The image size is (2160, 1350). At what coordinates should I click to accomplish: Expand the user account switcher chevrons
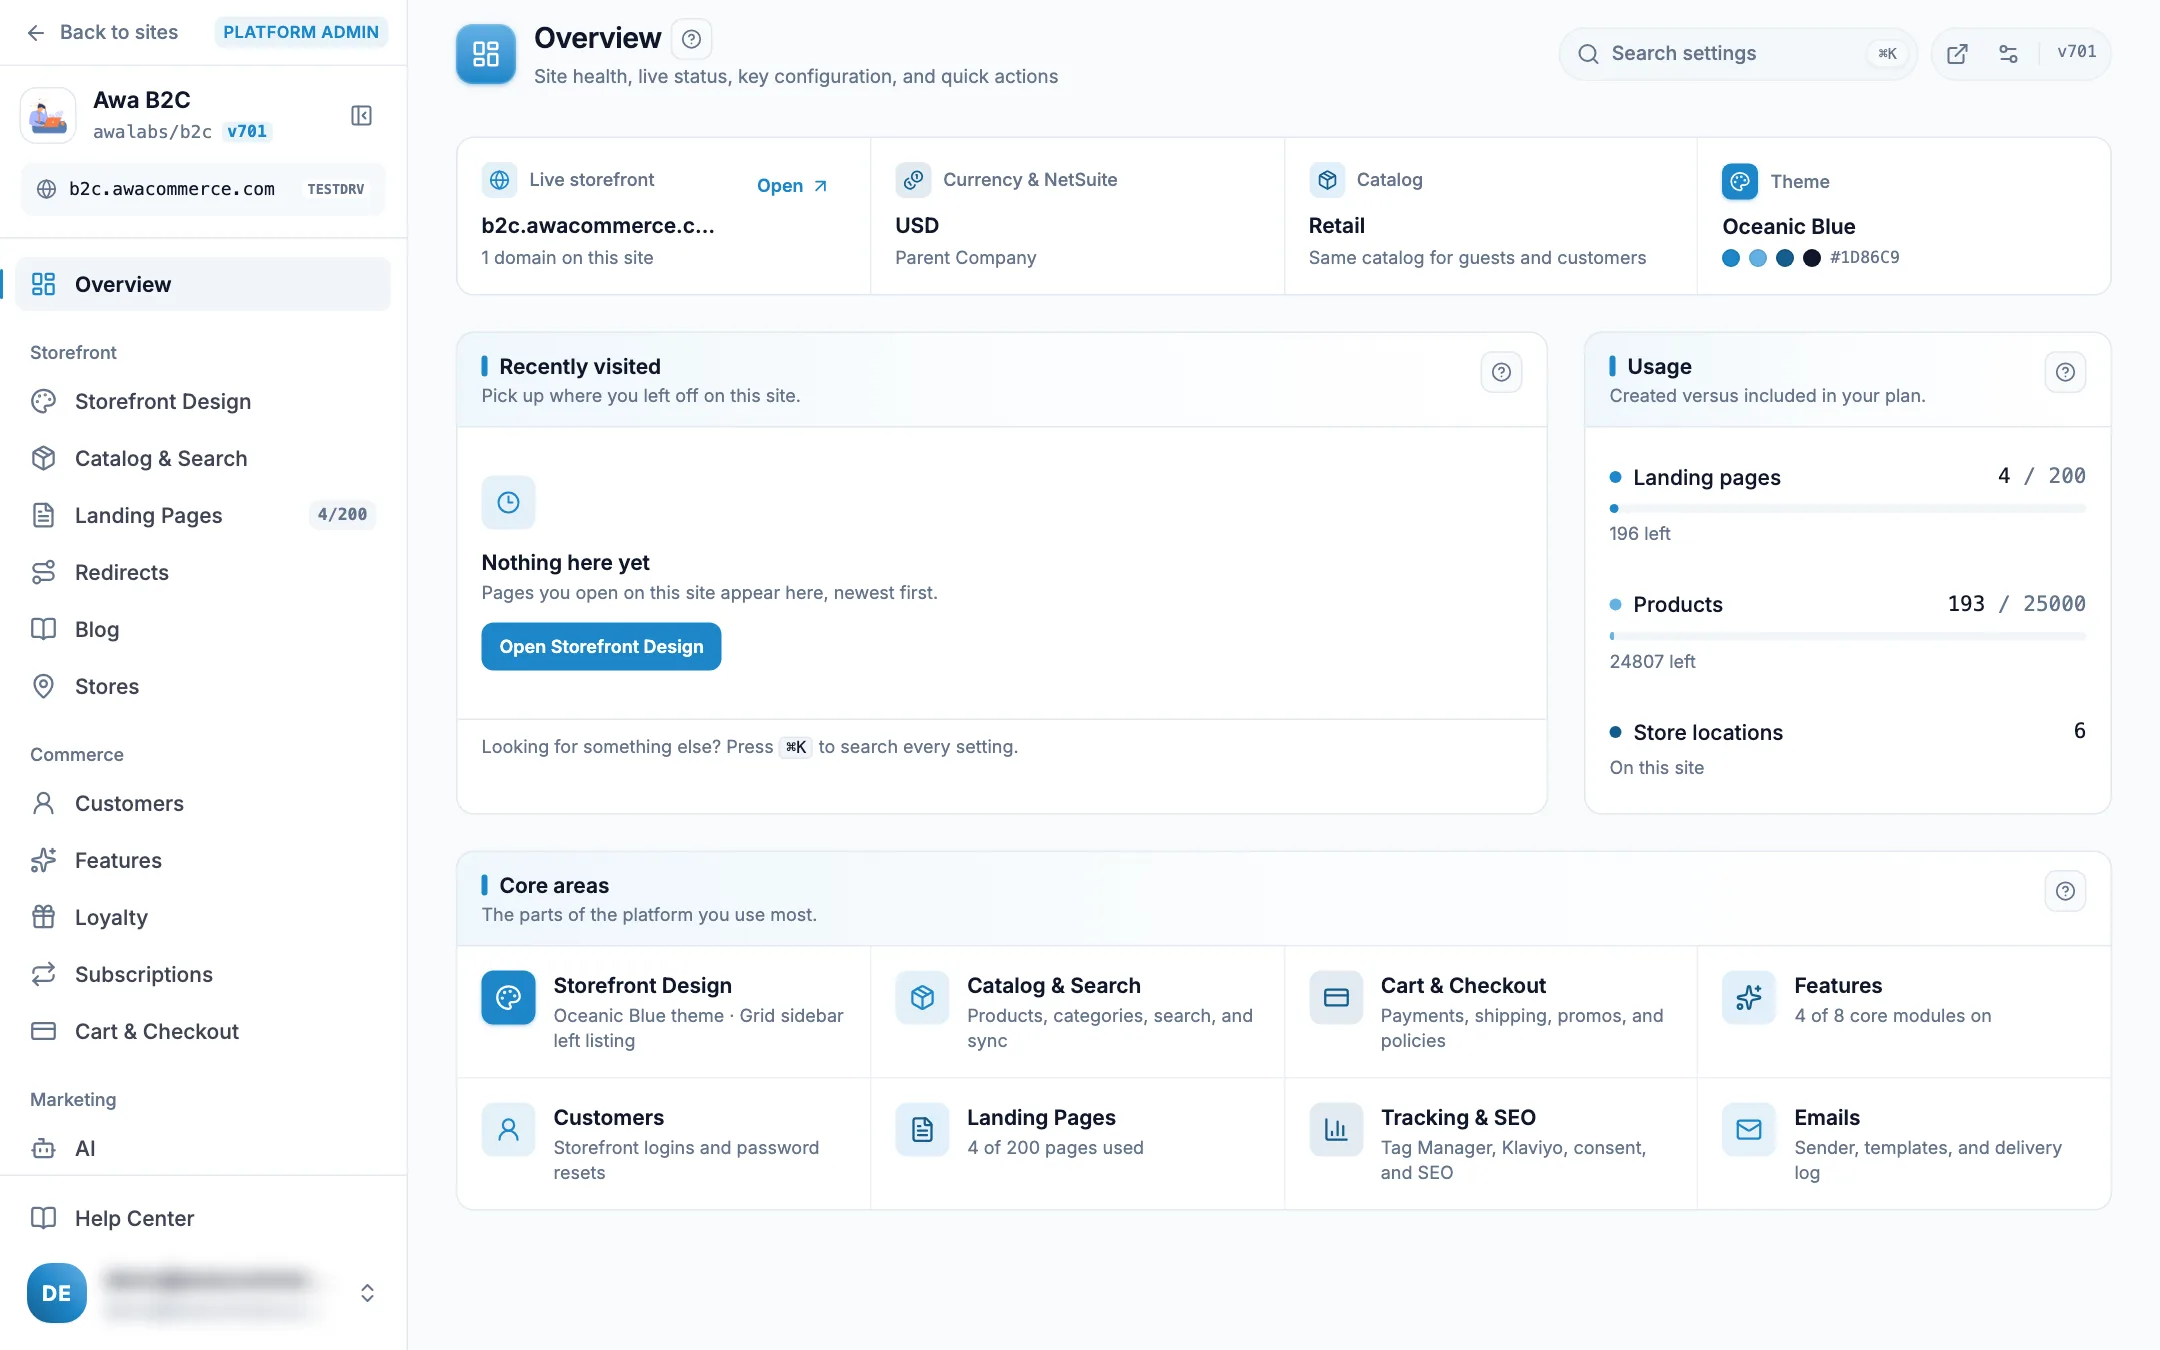pyautogui.click(x=367, y=1293)
